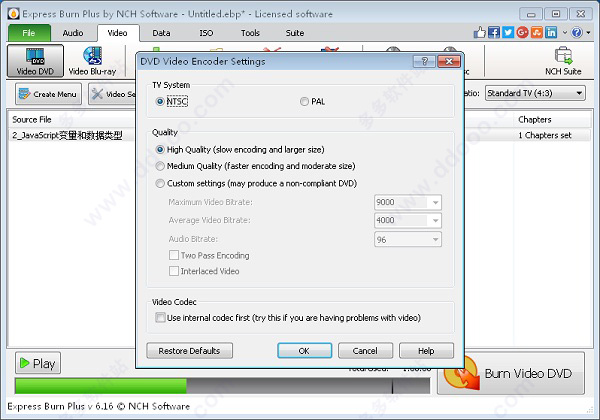Click the Cancel button in dialog
600x420 pixels.
[365, 351]
